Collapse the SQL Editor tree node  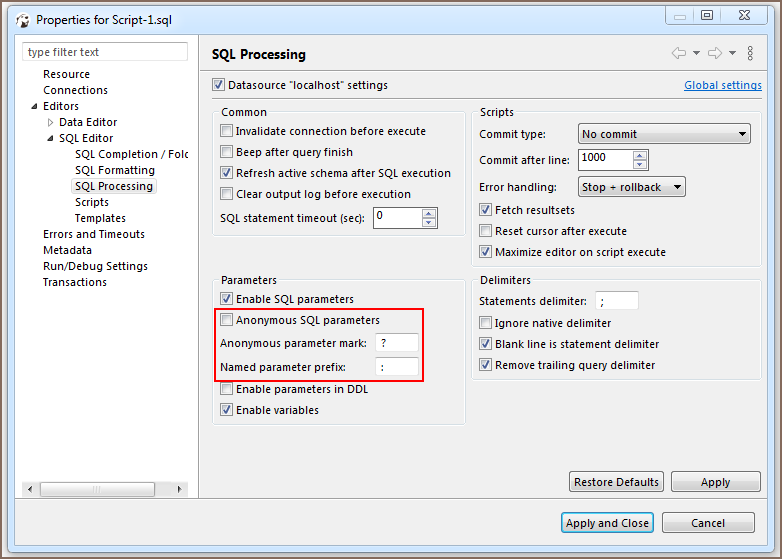coord(51,139)
